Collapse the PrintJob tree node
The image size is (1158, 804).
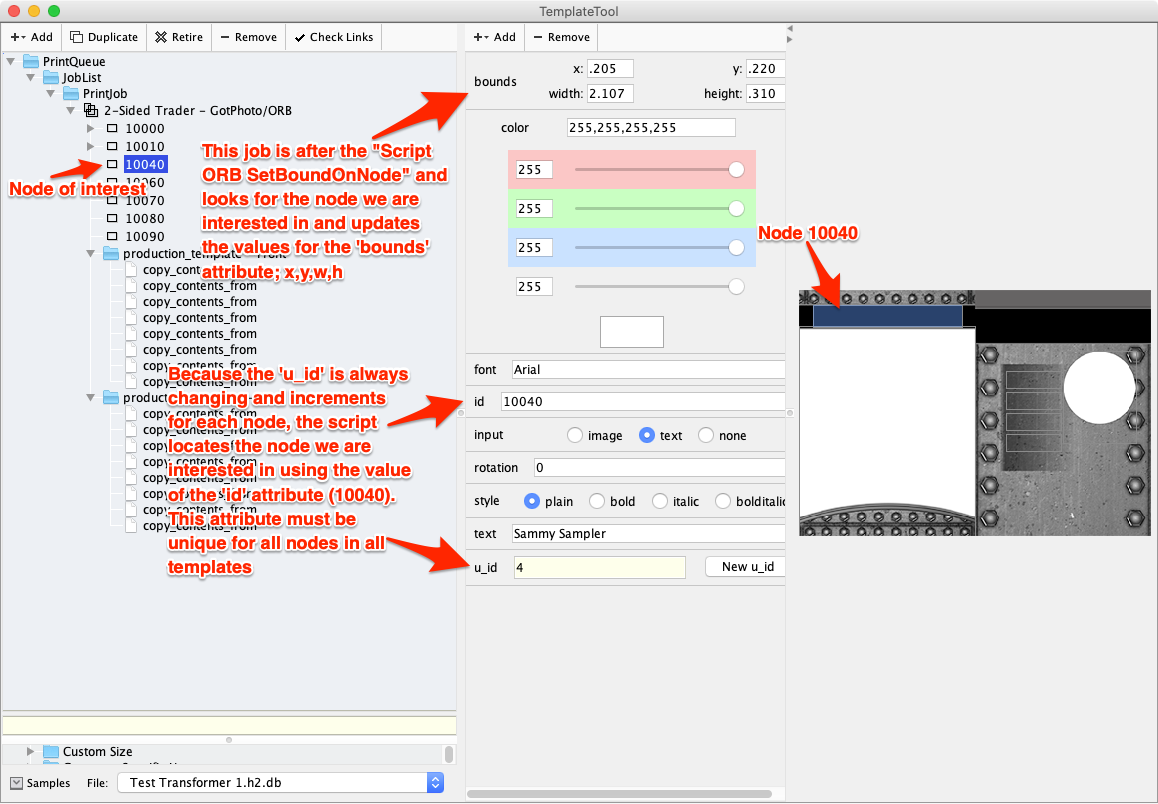[50, 94]
